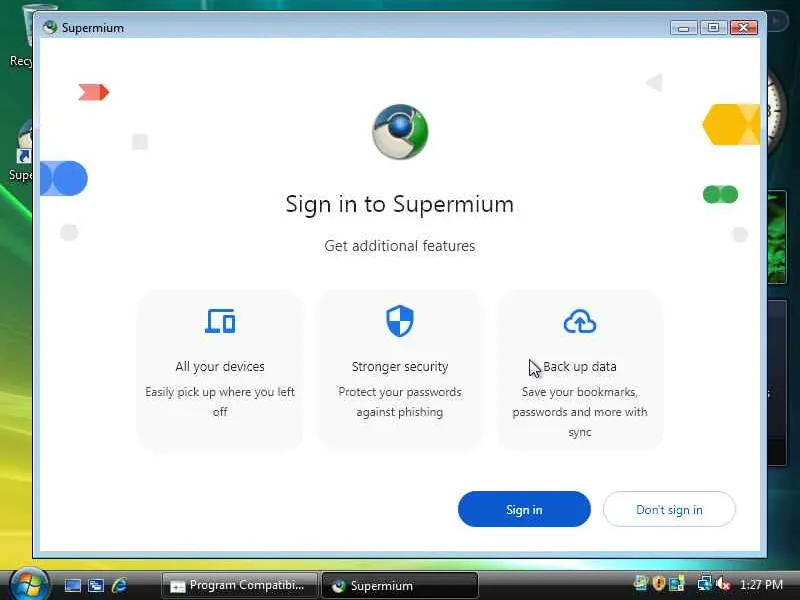This screenshot has height=600, width=800.
Task: Click "Stronger security" card title
Action: coord(399,367)
